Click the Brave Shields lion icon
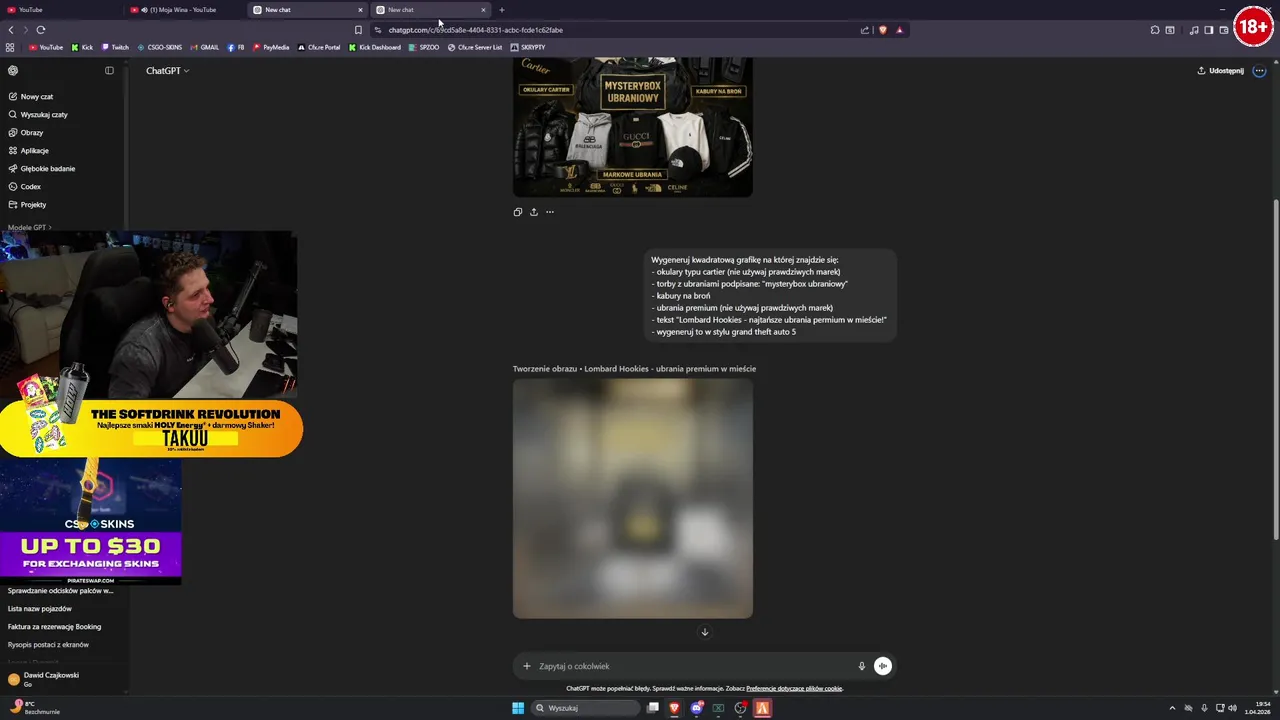Viewport: 1280px width, 720px height. click(883, 30)
